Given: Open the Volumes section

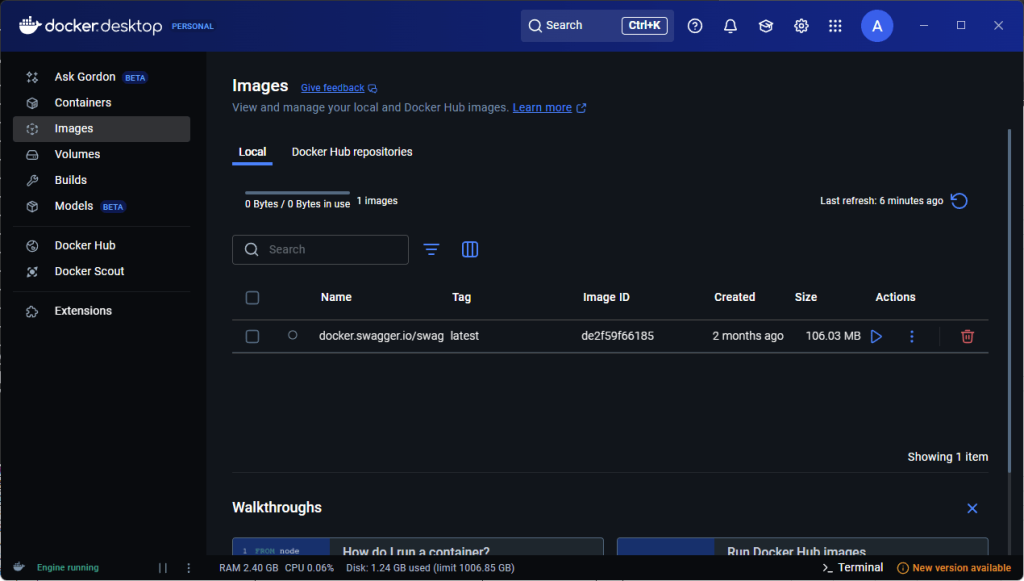Looking at the screenshot, I should click(101, 154).
